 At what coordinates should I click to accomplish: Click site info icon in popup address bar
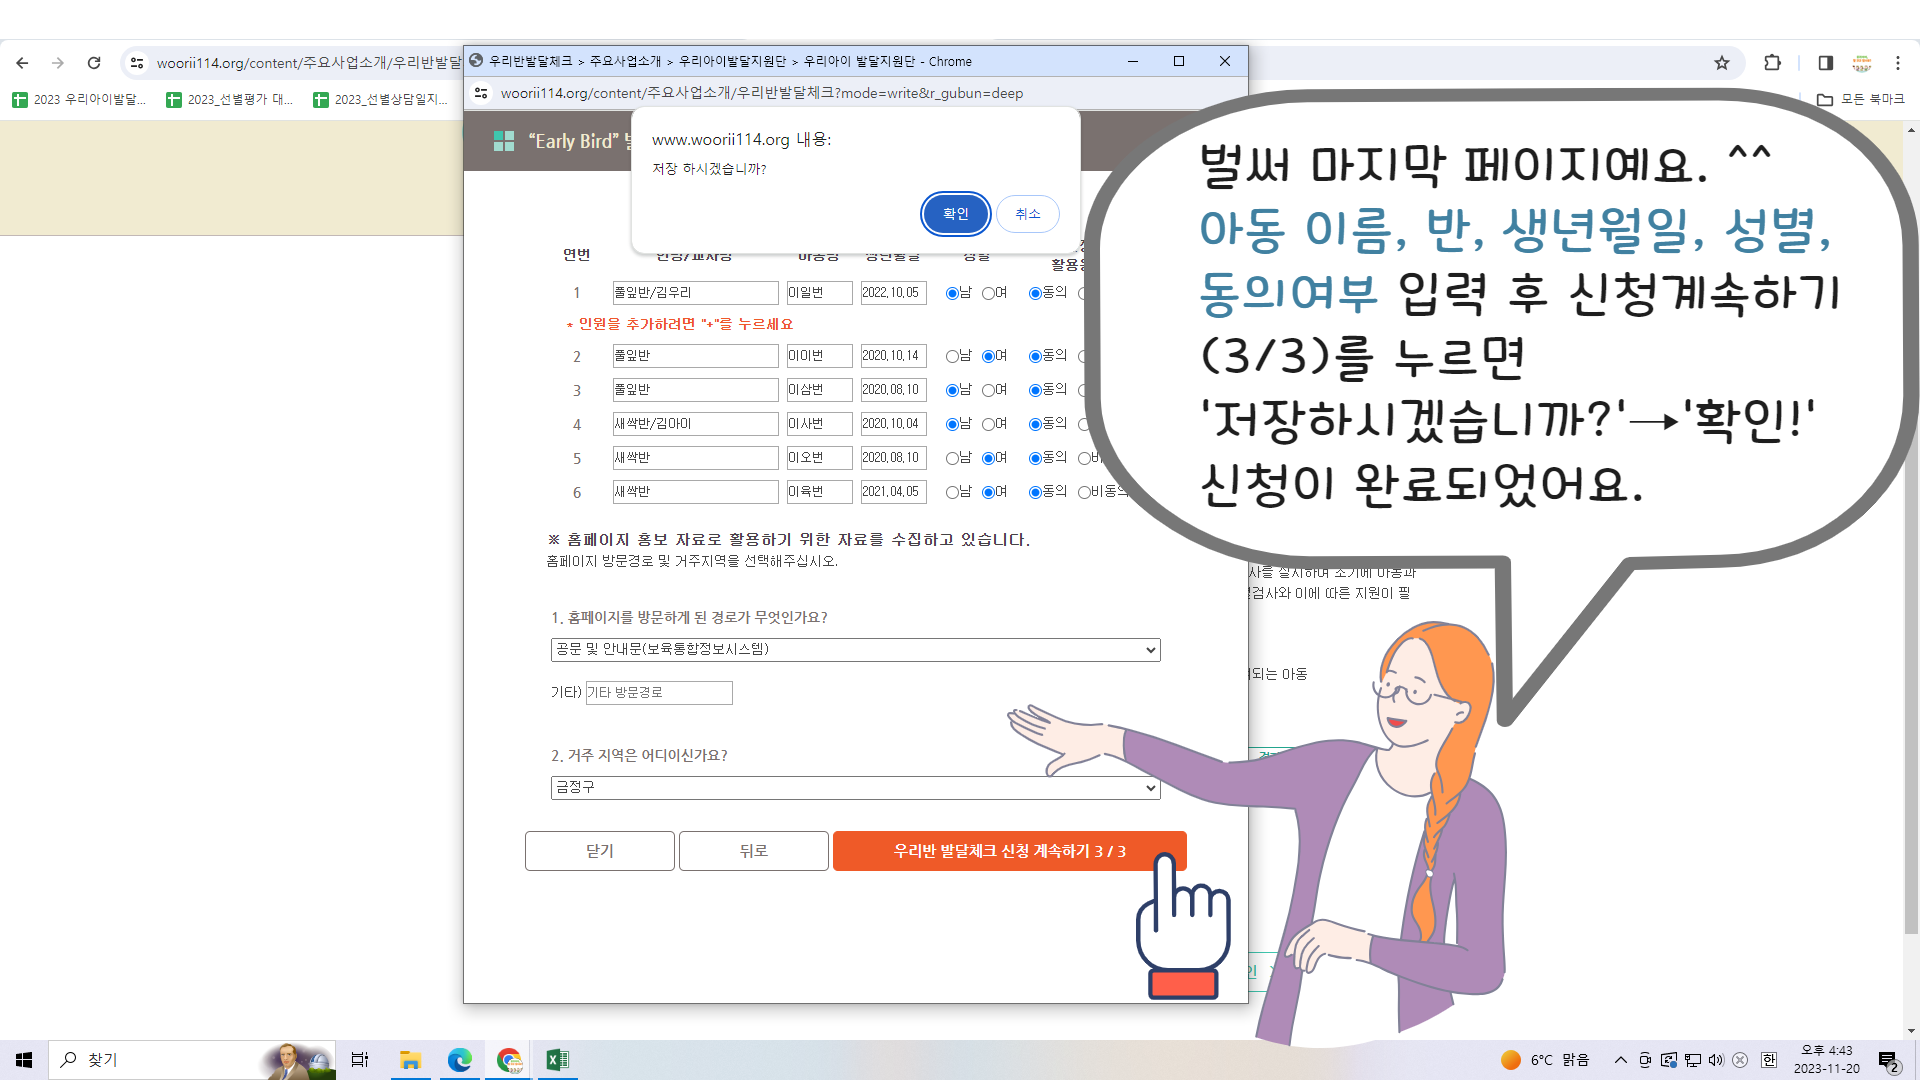pyautogui.click(x=481, y=93)
